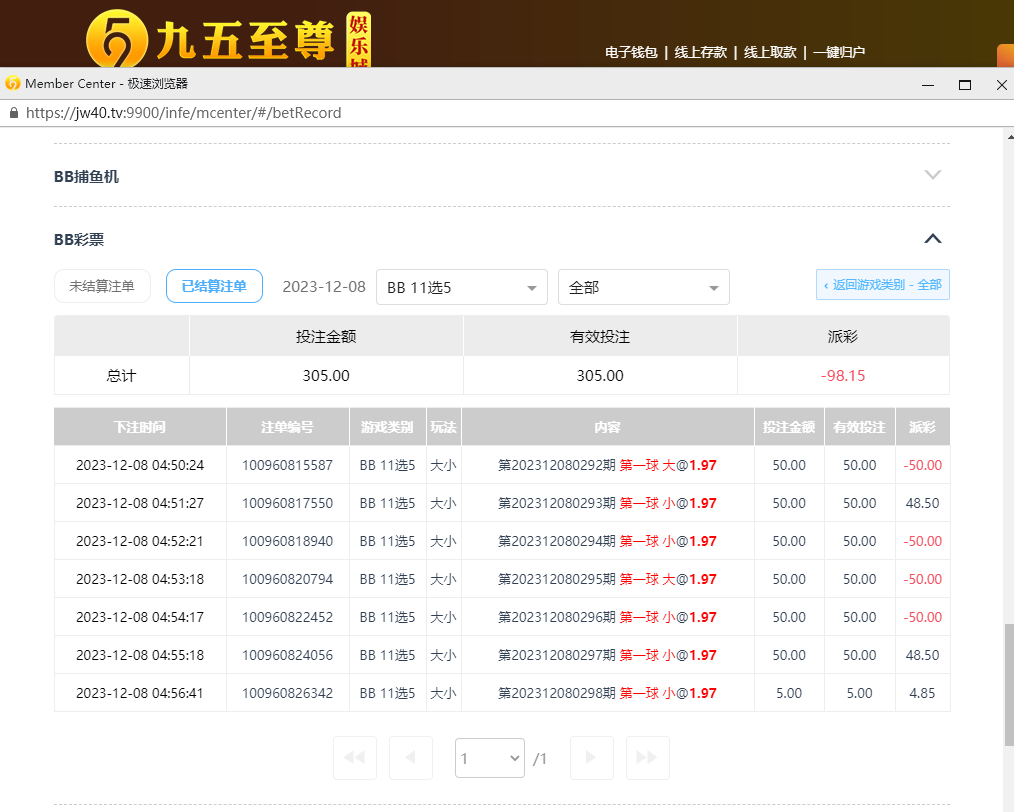Click the 下注时间 column header

point(140,427)
